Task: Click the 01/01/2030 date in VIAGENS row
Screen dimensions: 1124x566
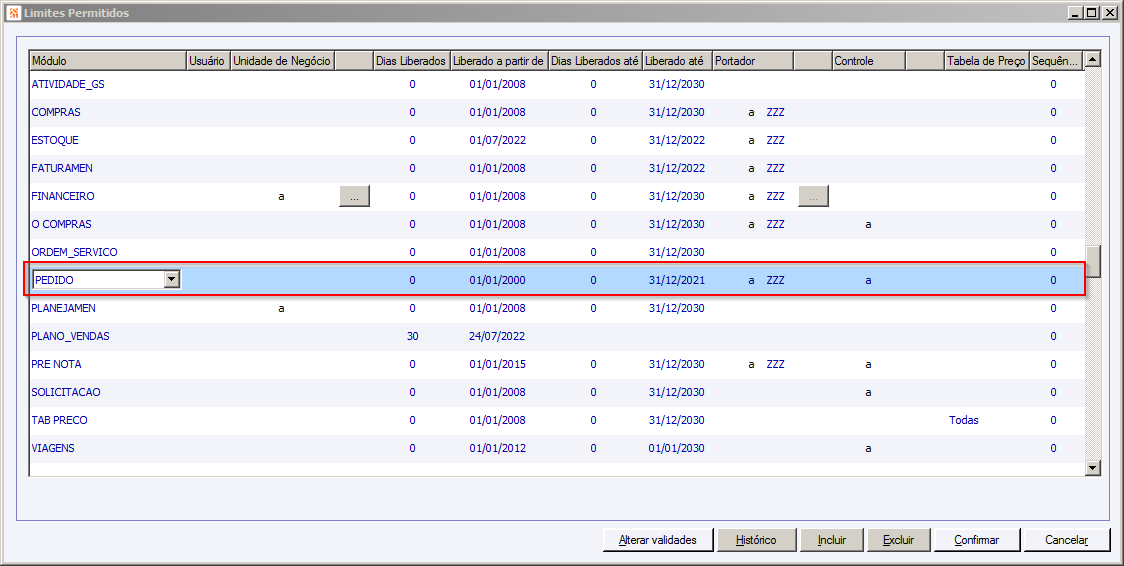Action: click(677, 448)
